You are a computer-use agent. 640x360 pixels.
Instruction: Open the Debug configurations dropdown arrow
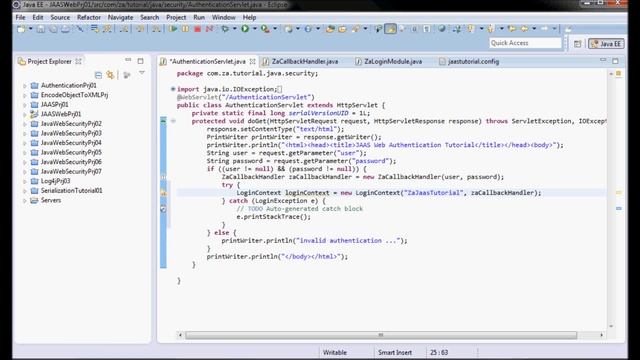[235, 29]
